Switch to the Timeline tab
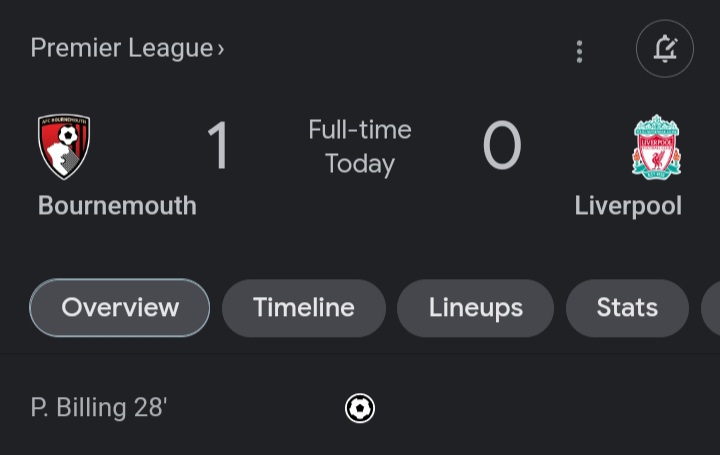The image size is (720, 455). [x=304, y=308]
